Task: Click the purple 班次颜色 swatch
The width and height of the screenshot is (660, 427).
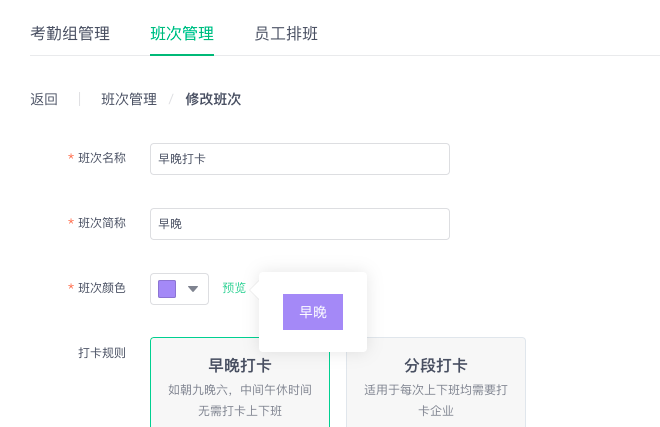Action: 167,289
